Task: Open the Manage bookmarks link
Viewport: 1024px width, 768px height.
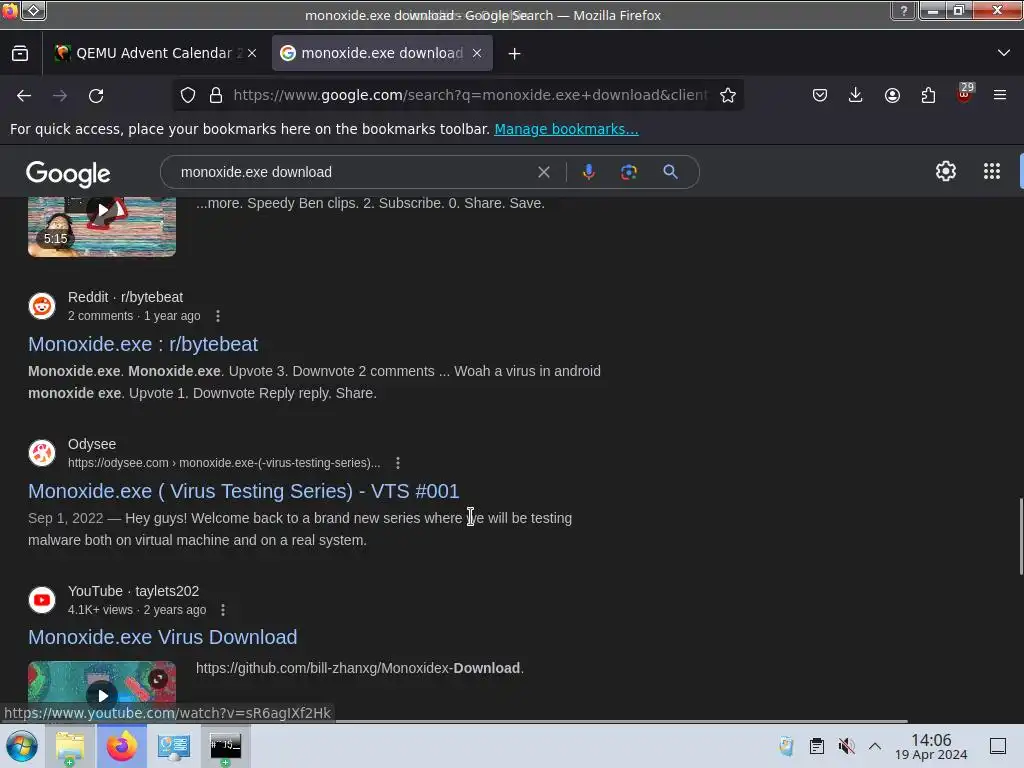Action: pos(566,129)
